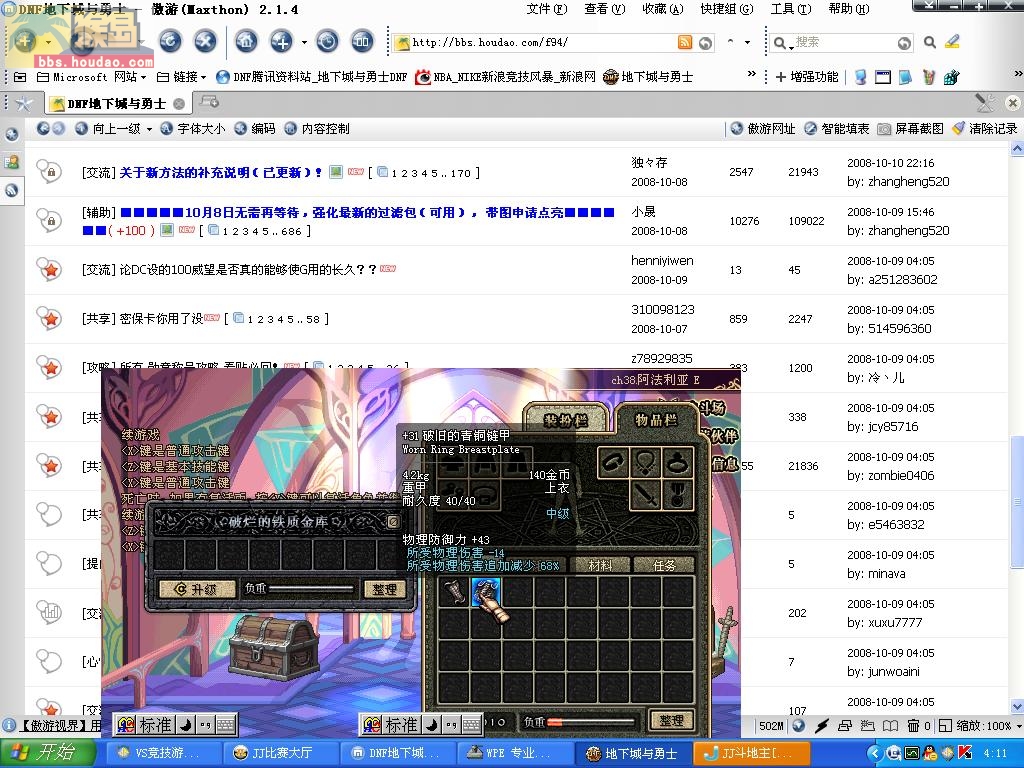This screenshot has width=1024, height=768.
Task: Click the favorites star left of tabs
Action: (x=24, y=103)
